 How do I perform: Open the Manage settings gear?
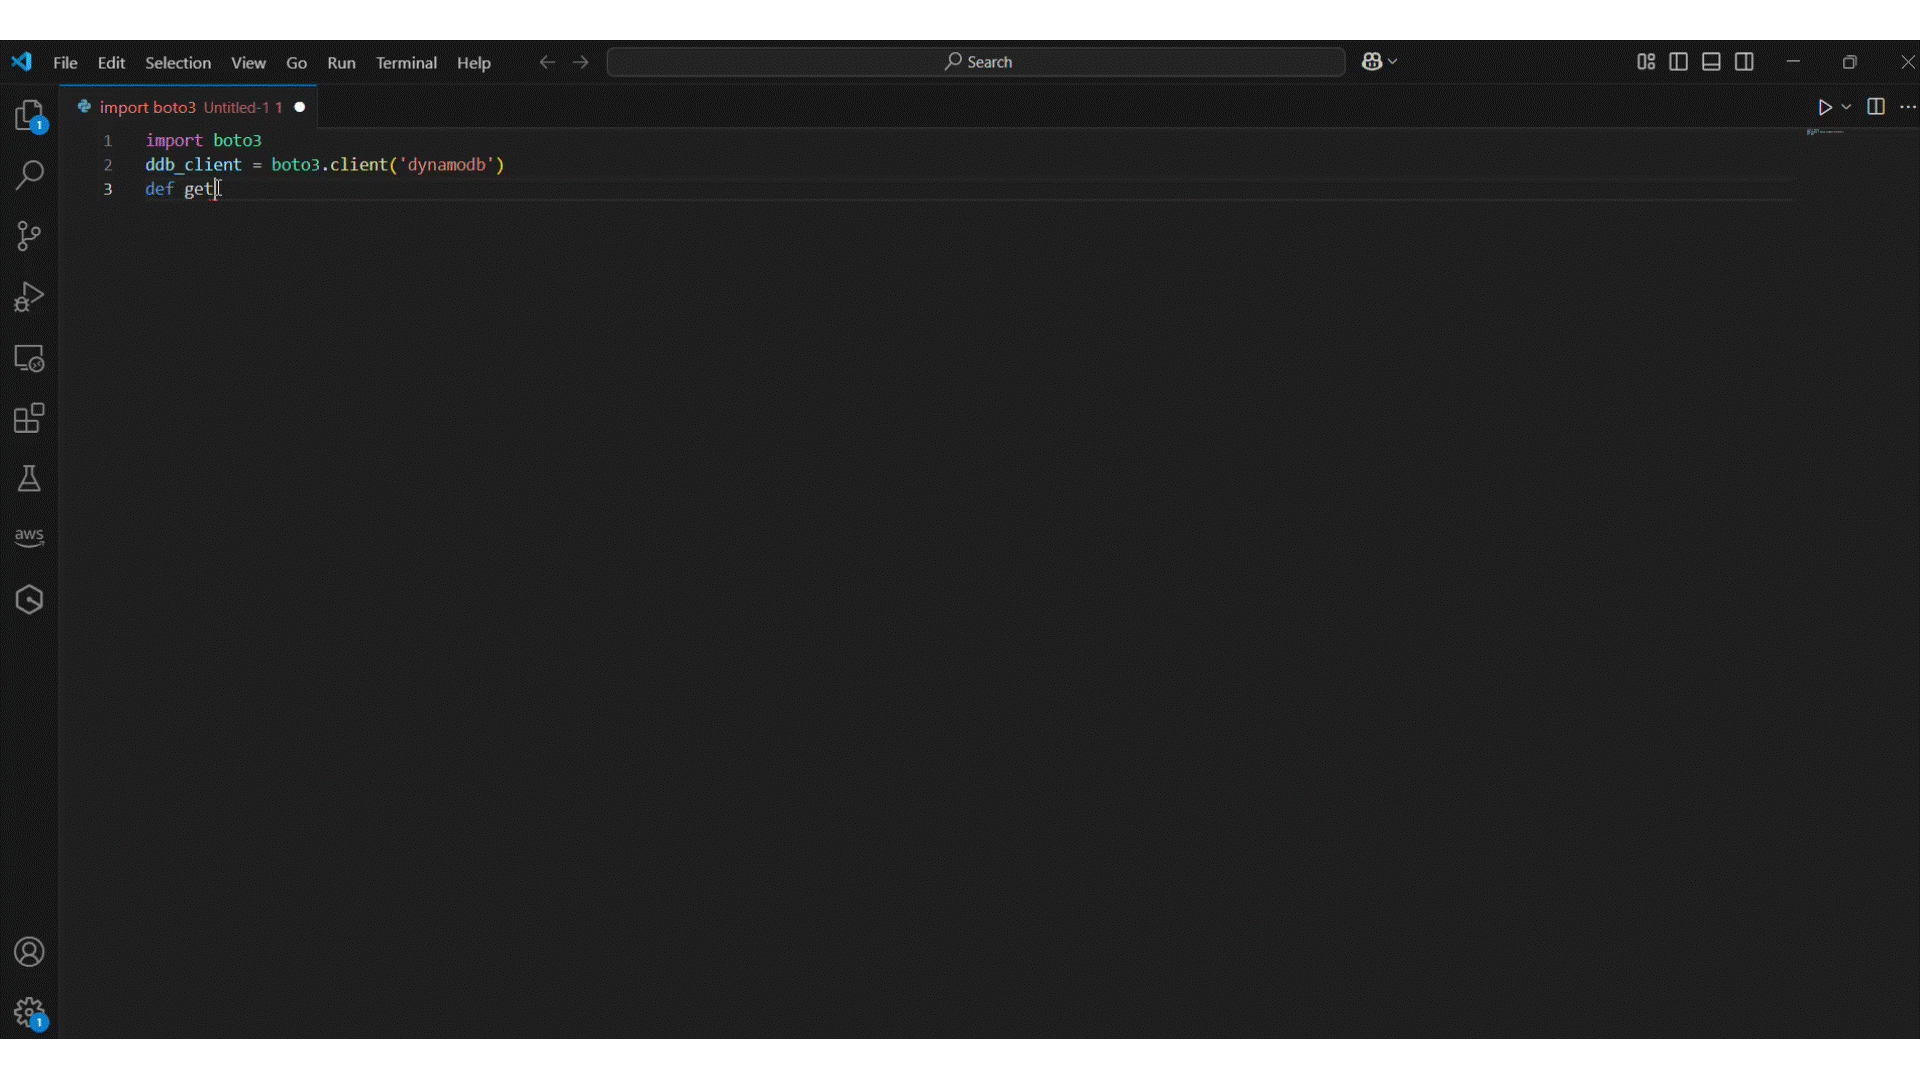click(30, 1014)
